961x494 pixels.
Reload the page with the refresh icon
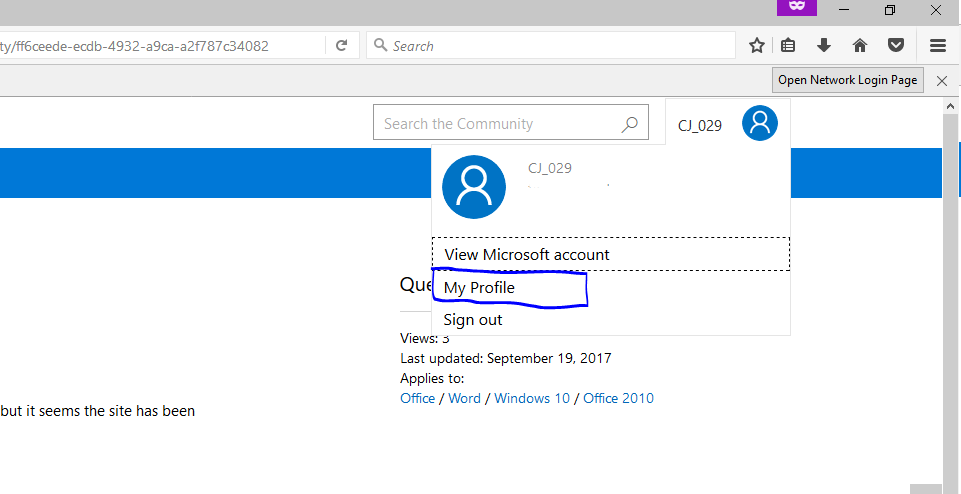click(x=342, y=45)
